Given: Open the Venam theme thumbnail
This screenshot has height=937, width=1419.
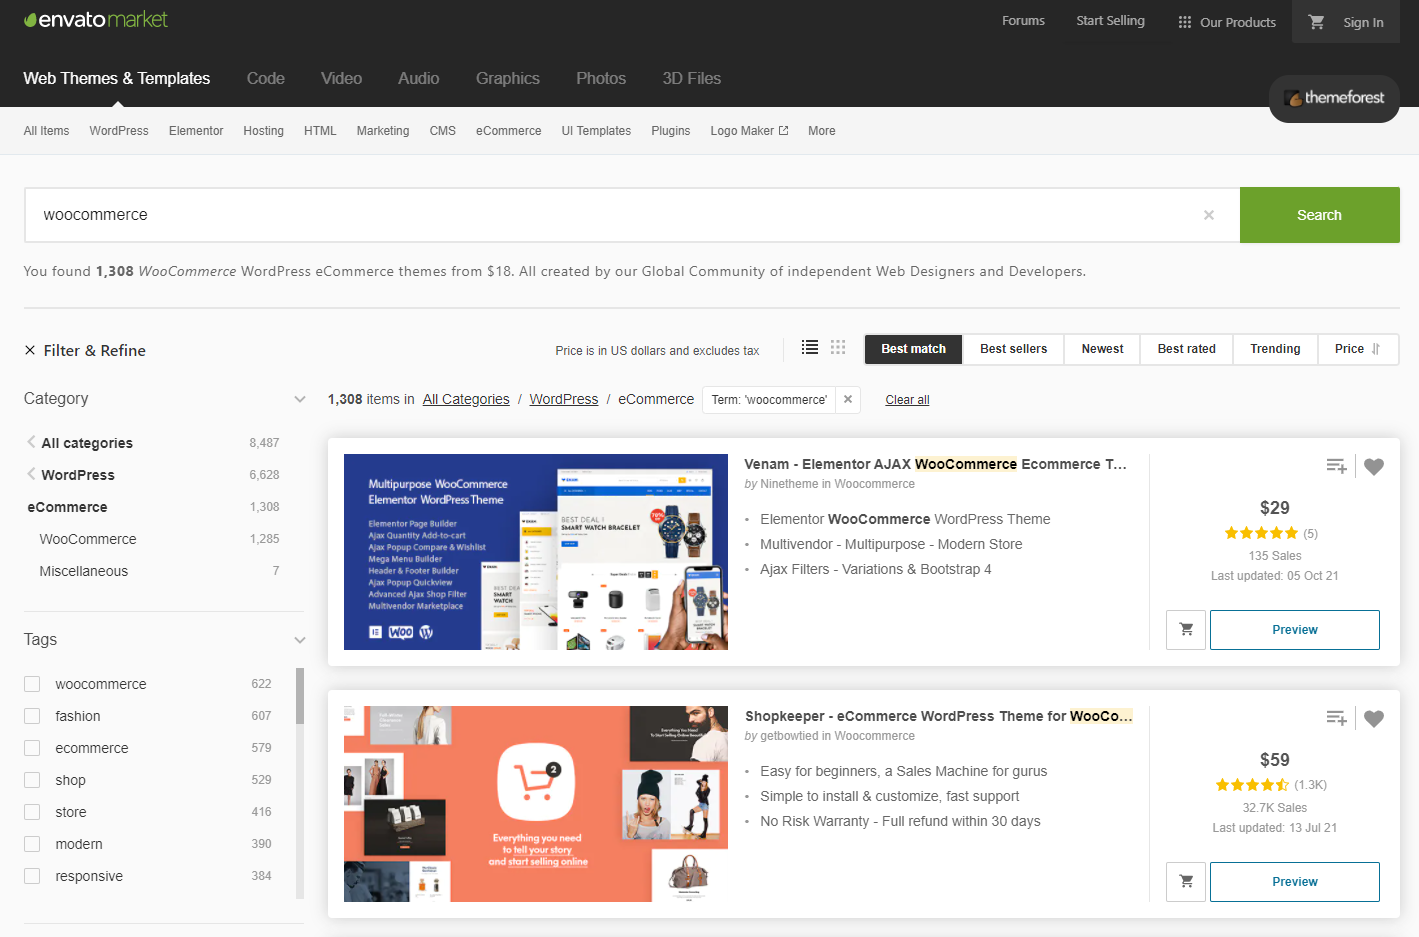Looking at the screenshot, I should 536,552.
